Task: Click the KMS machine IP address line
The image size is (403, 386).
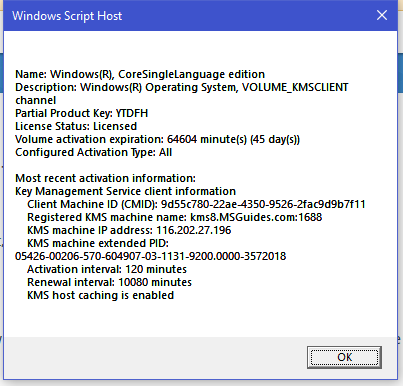Action: (129, 230)
